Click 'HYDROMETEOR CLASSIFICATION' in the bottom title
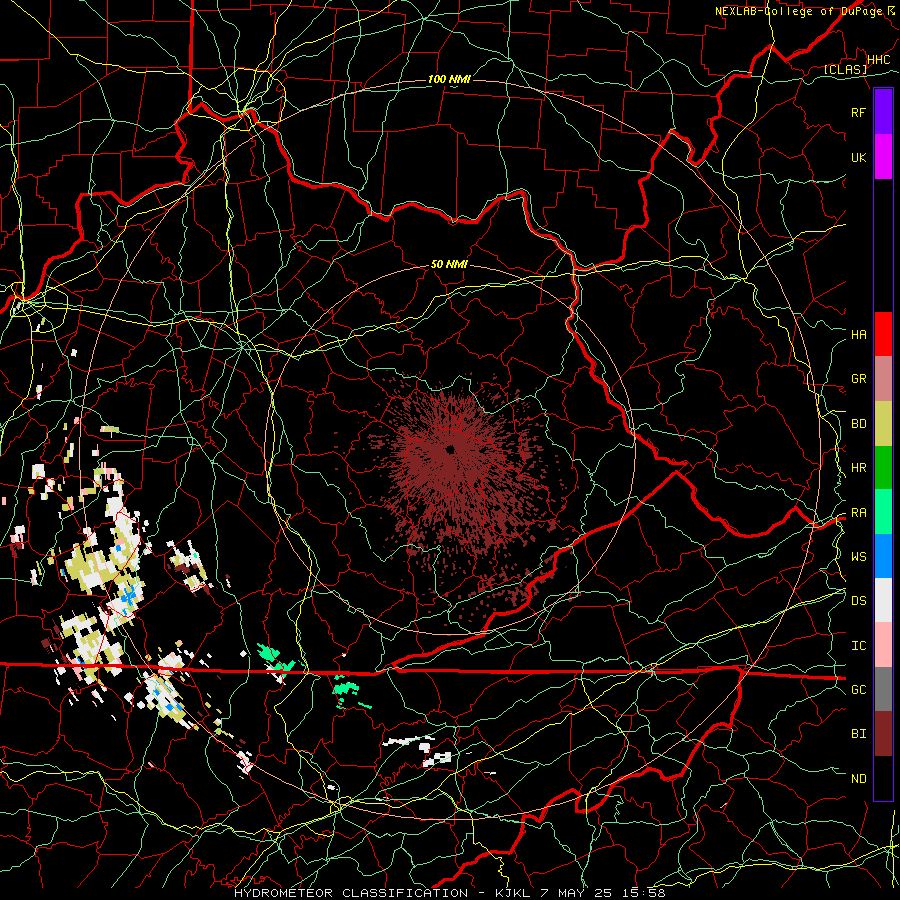Screen dimensions: 900x900 [x=351, y=893]
